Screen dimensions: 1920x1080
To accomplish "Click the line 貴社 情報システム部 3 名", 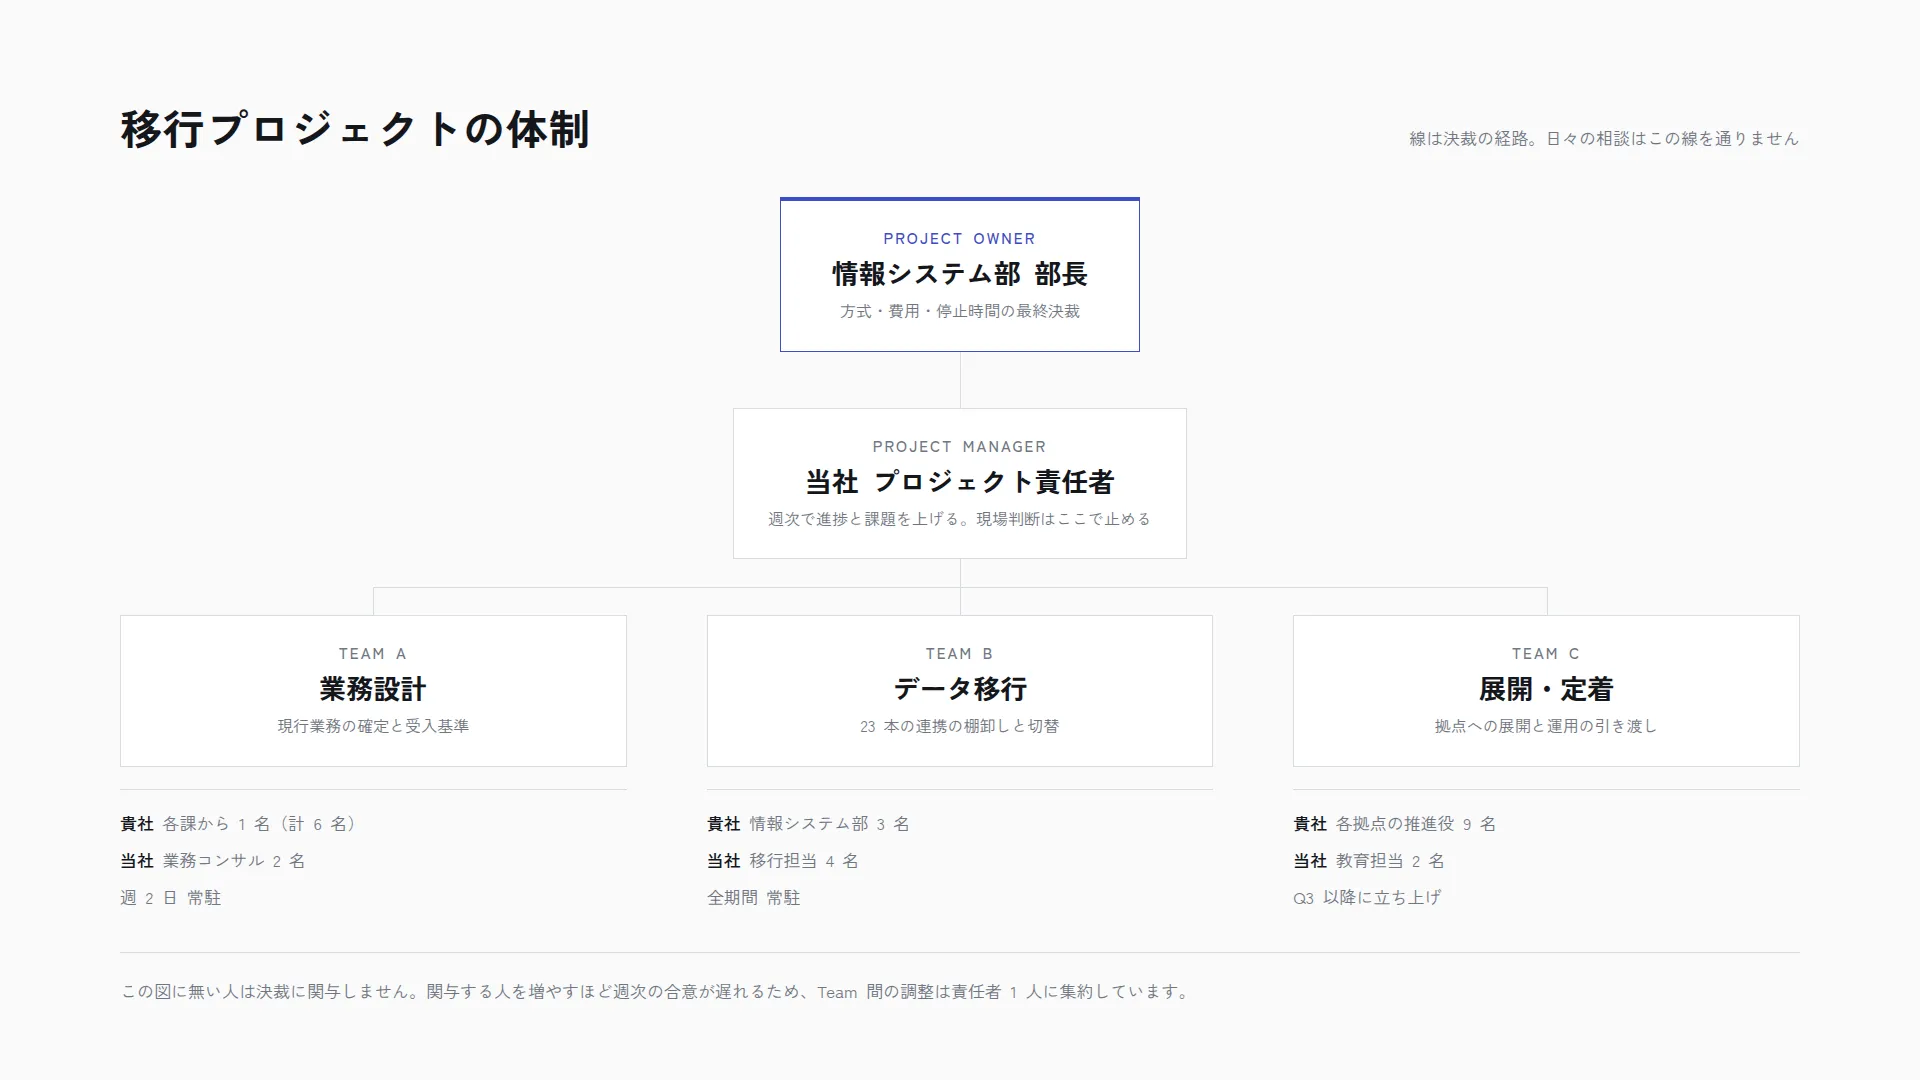I will tap(808, 824).
